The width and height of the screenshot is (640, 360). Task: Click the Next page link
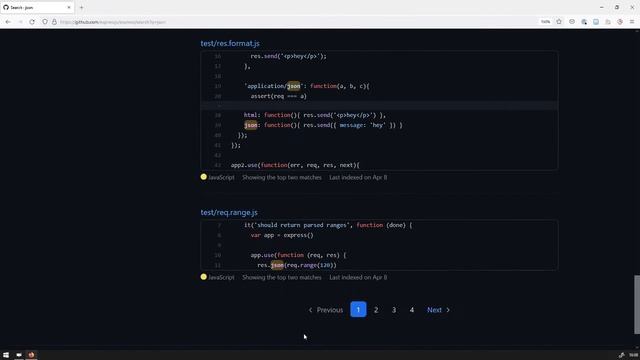click(x=438, y=310)
